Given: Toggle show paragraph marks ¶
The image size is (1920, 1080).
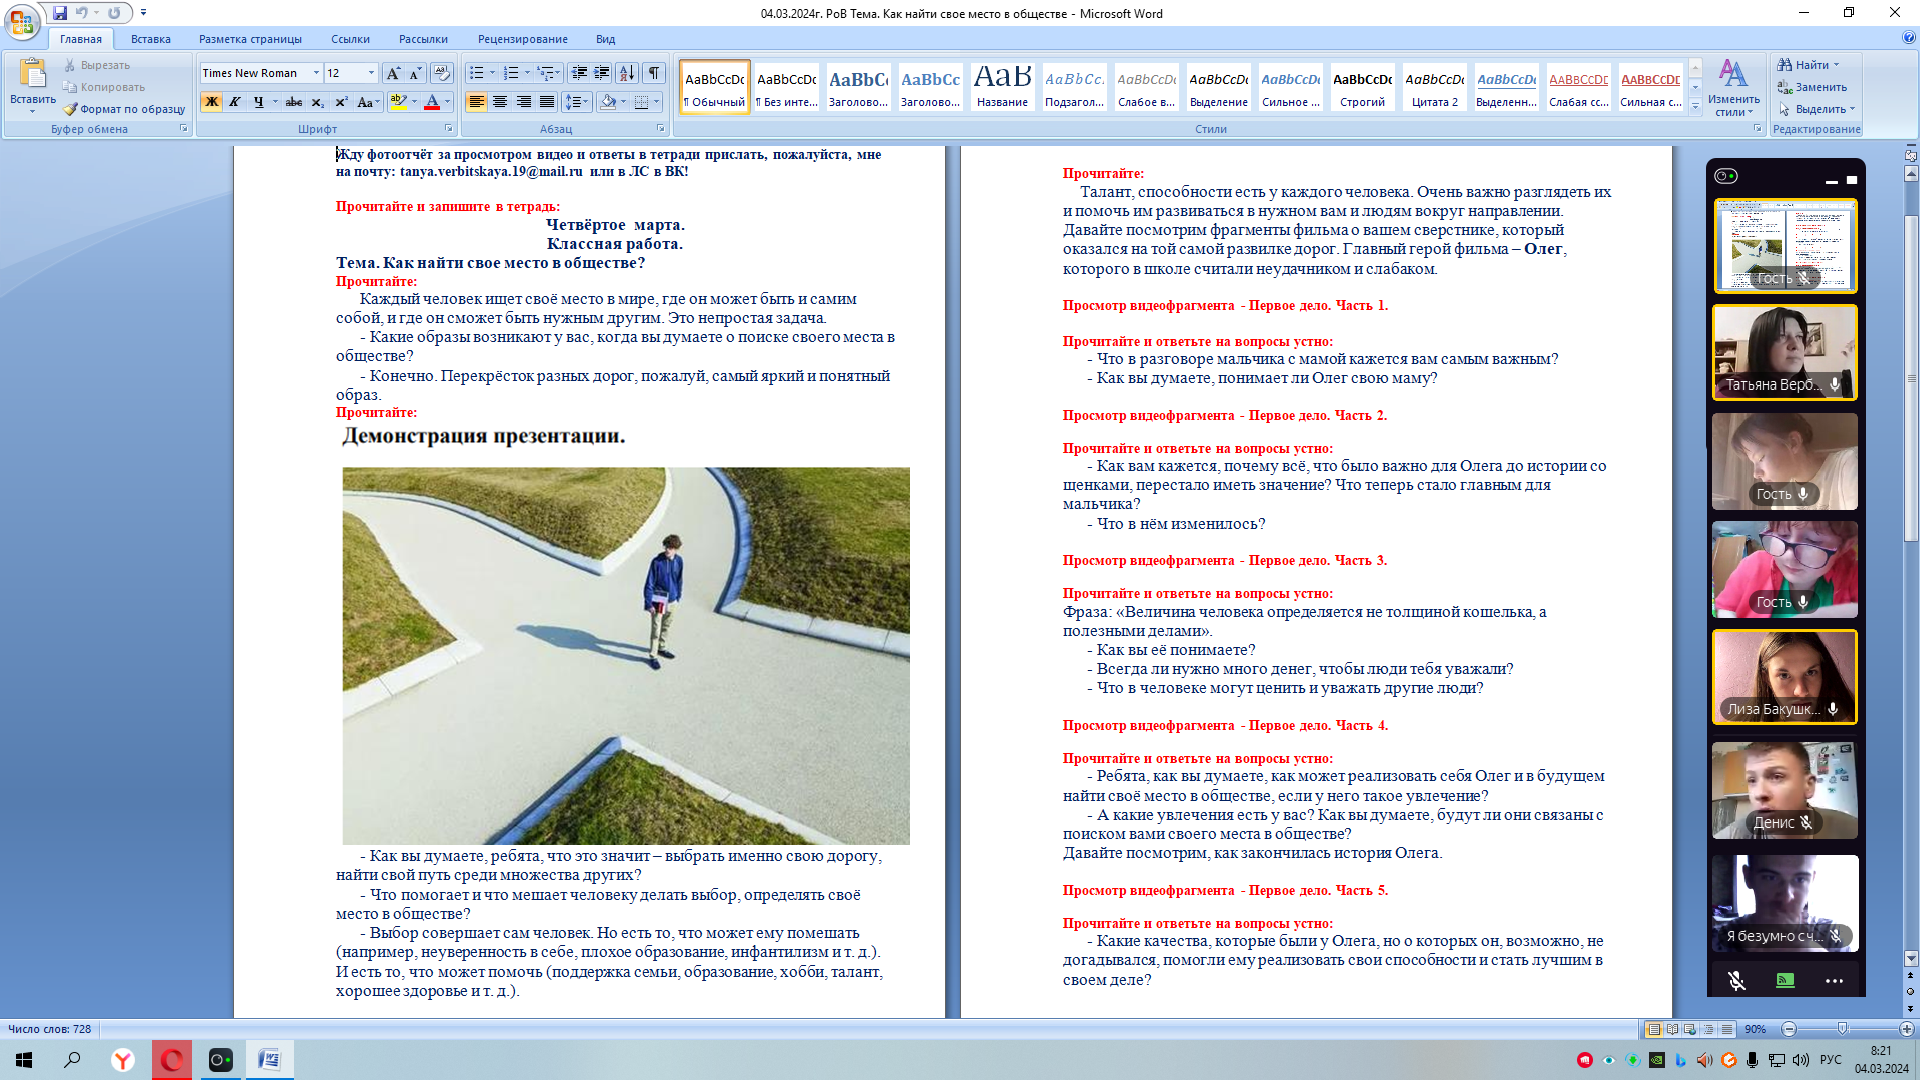Looking at the screenshot, I should 653,73.
